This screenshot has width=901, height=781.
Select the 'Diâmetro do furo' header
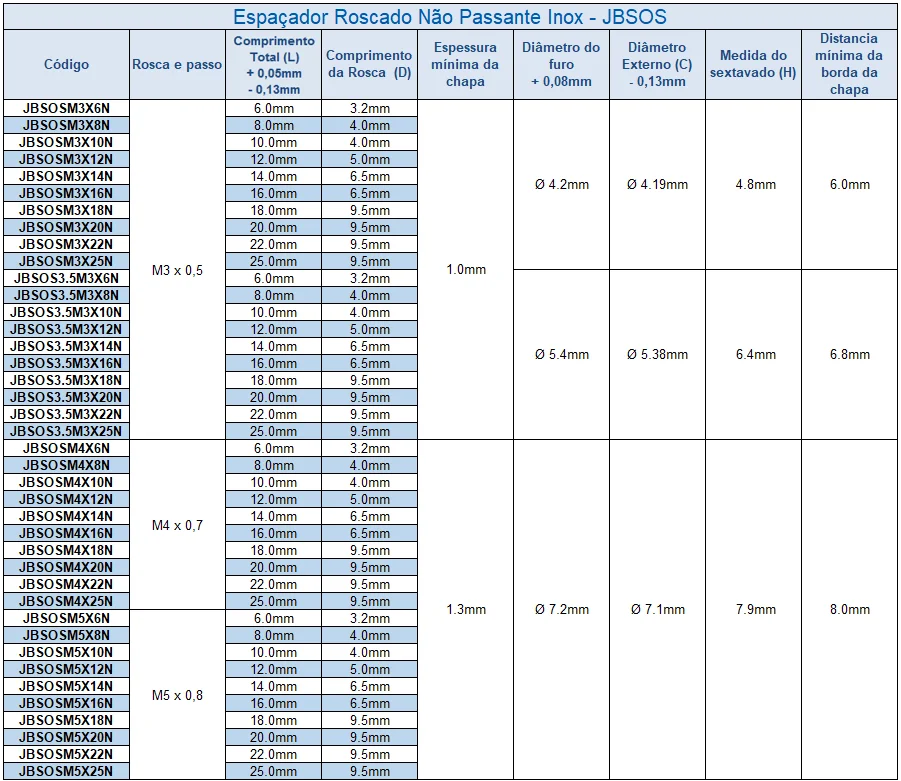[561, 64]
